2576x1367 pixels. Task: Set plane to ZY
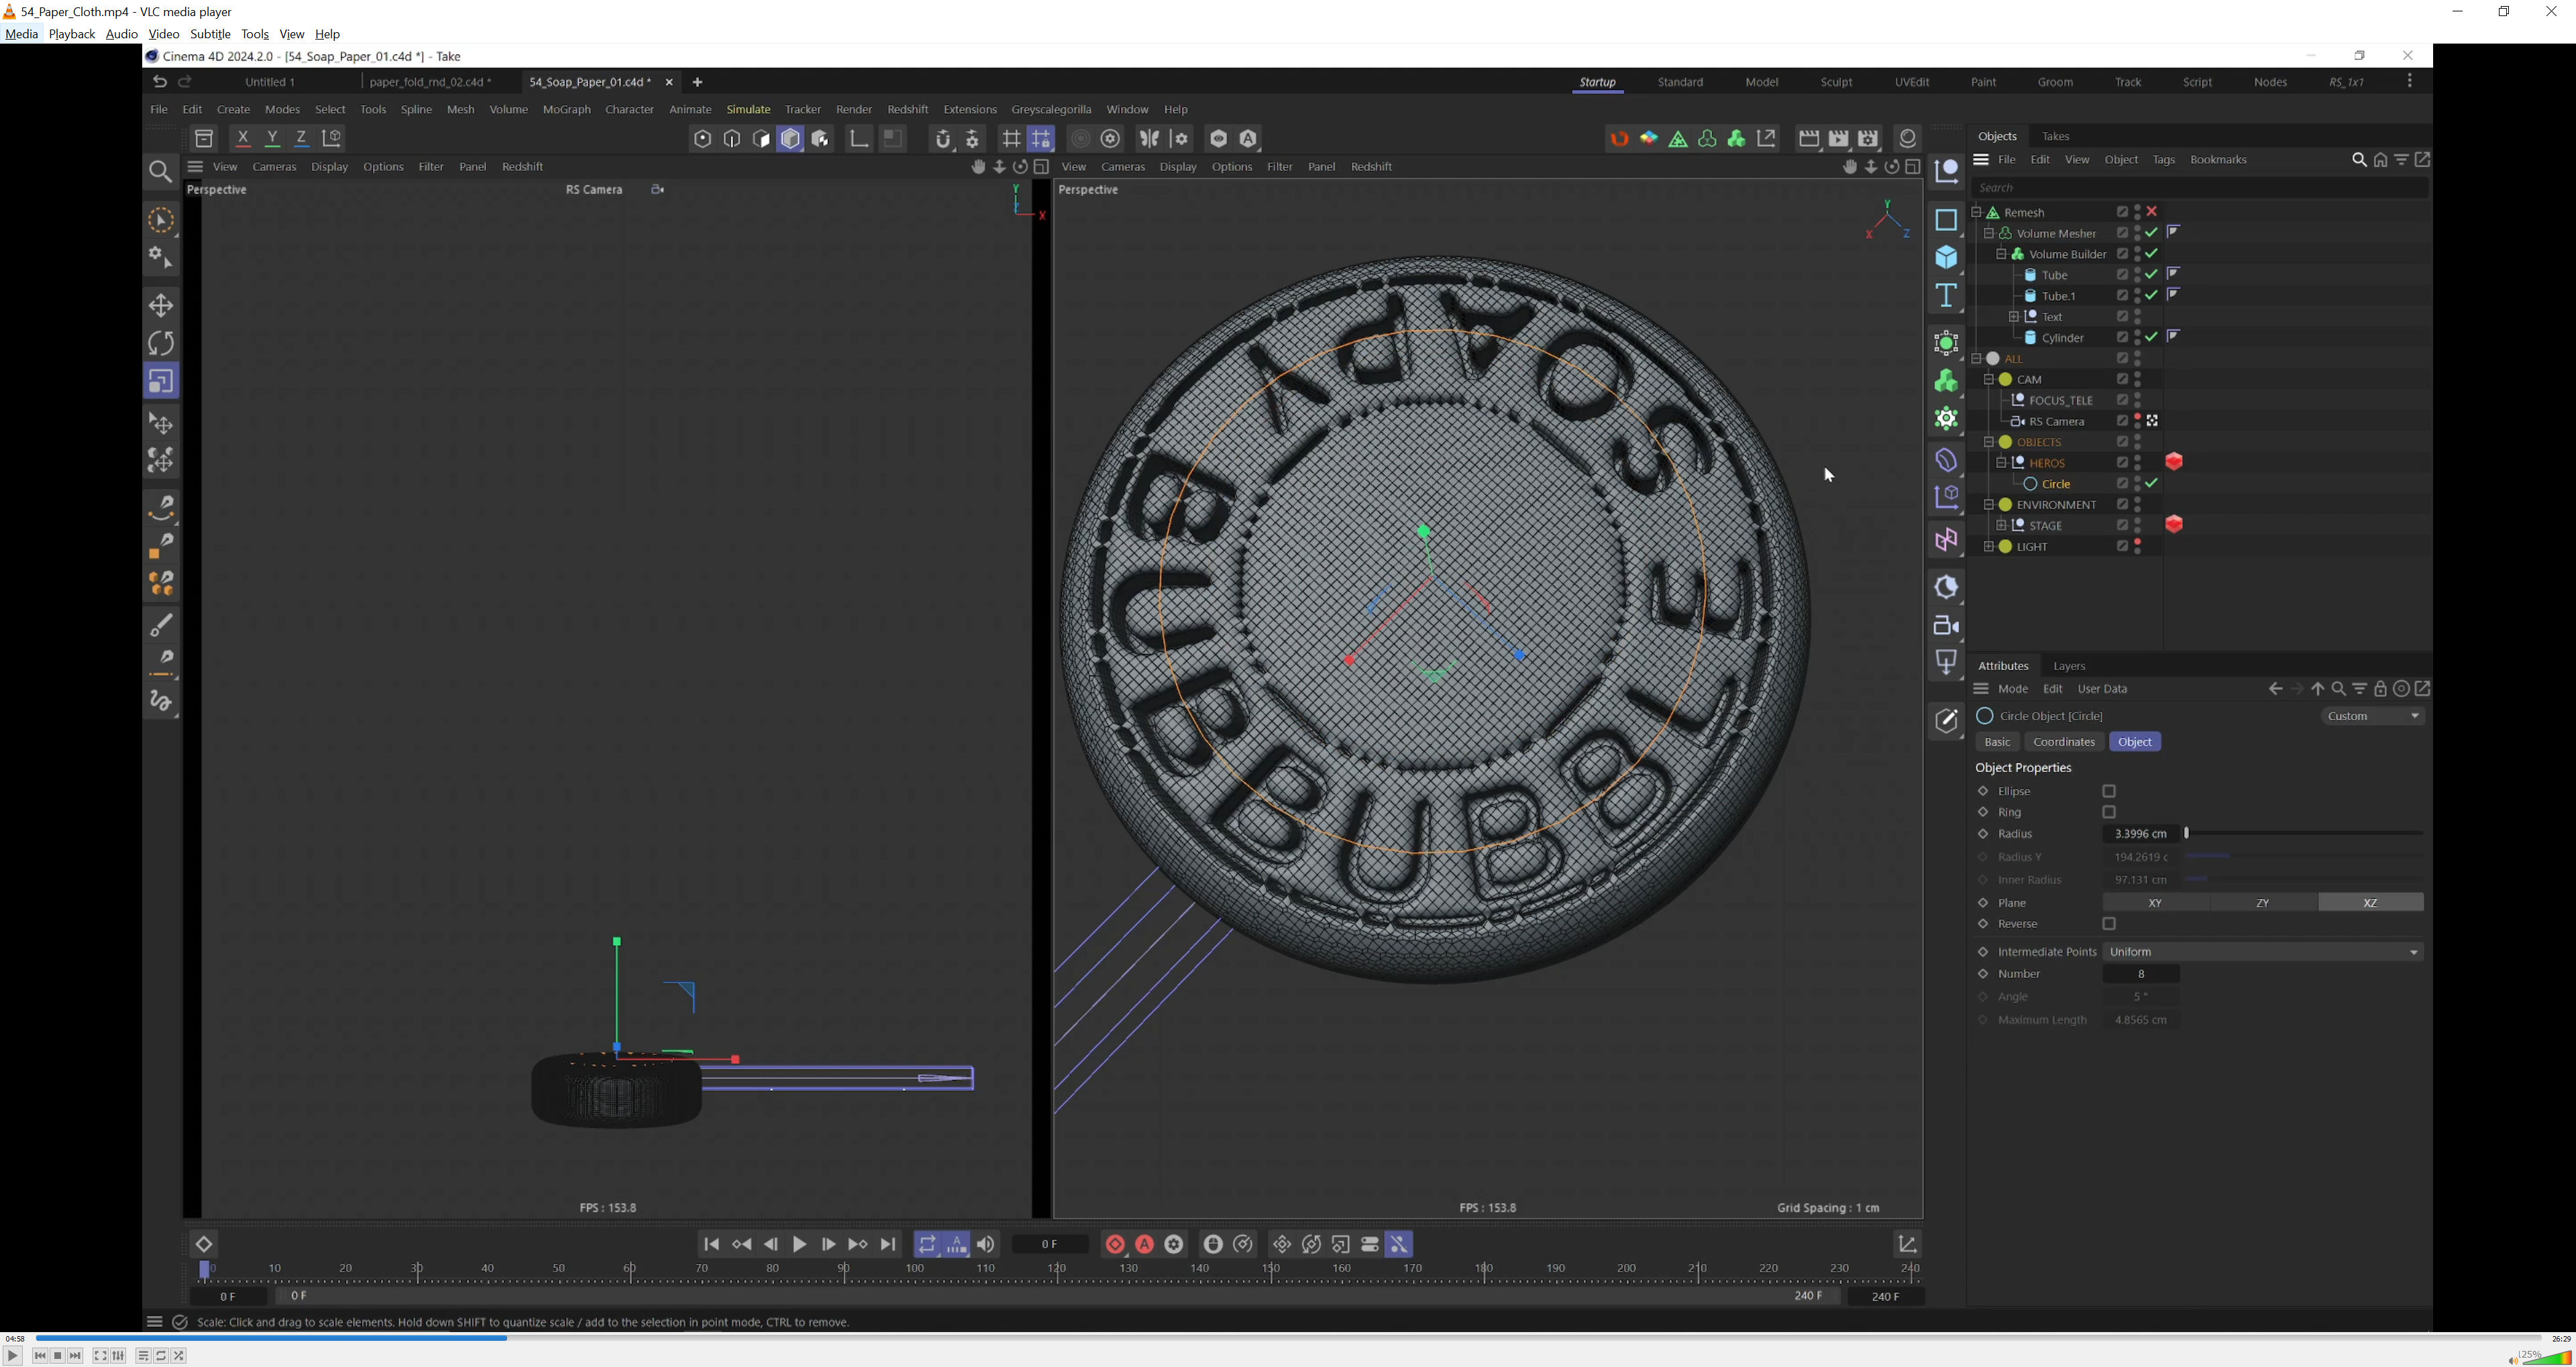tap(2263, 904)
